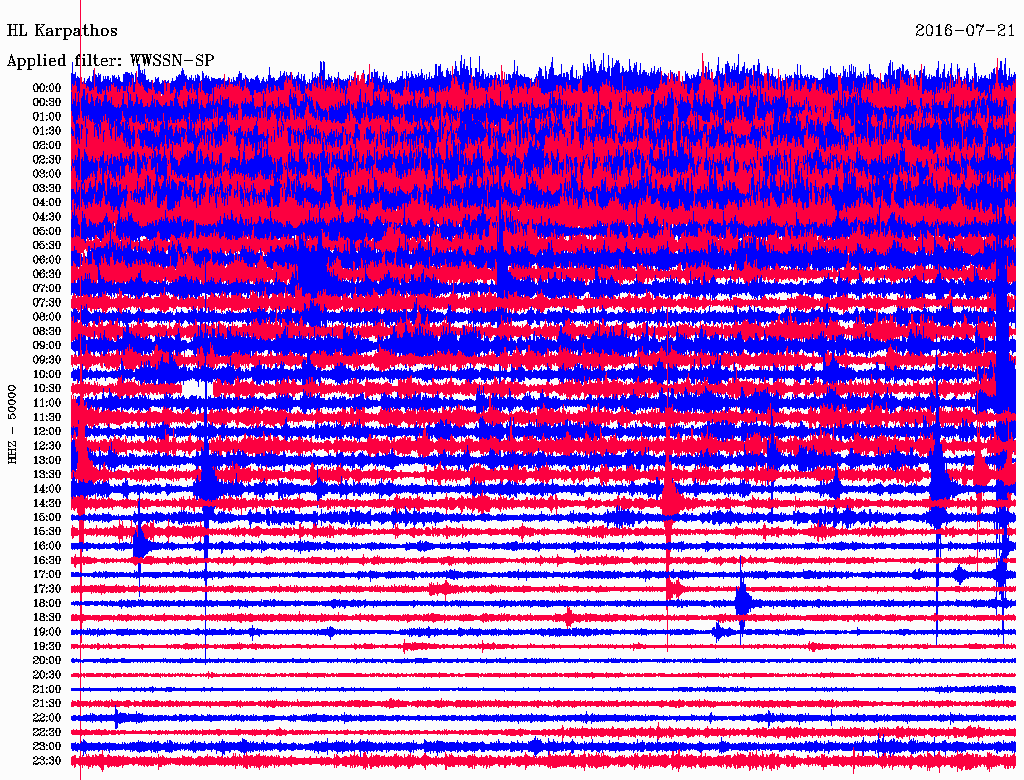Viewport: 1024px width, 780px height.
Task: Click the "HL Karpathos" station title
Action: pyautogui.click(x=62, y=31)
